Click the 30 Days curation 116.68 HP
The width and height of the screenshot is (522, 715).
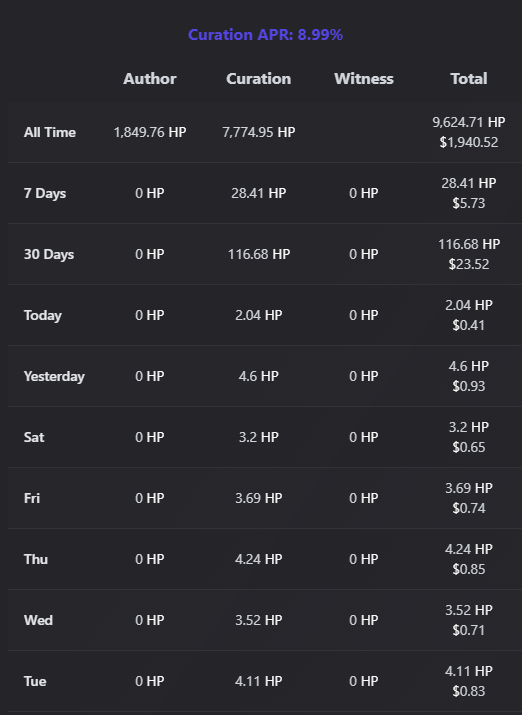coord(258,254)
